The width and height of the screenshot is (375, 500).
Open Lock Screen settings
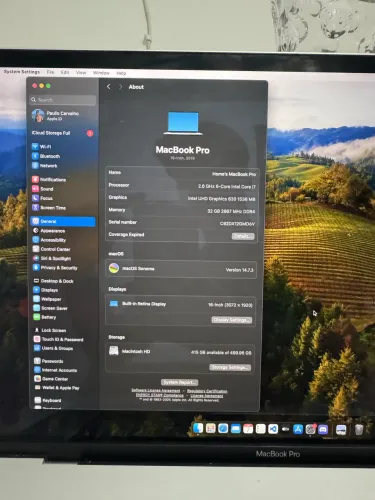50,330
